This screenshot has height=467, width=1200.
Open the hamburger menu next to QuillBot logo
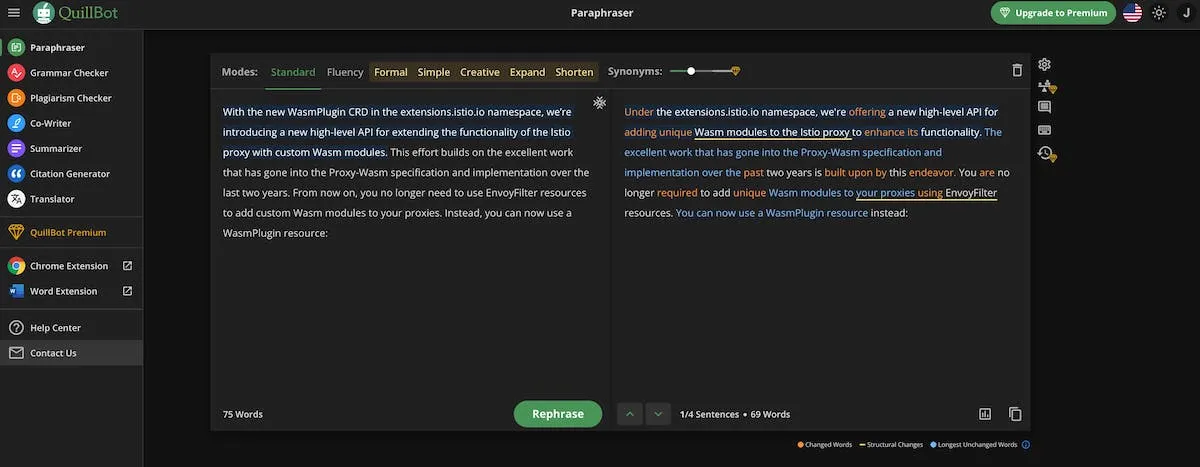point(14,13)
